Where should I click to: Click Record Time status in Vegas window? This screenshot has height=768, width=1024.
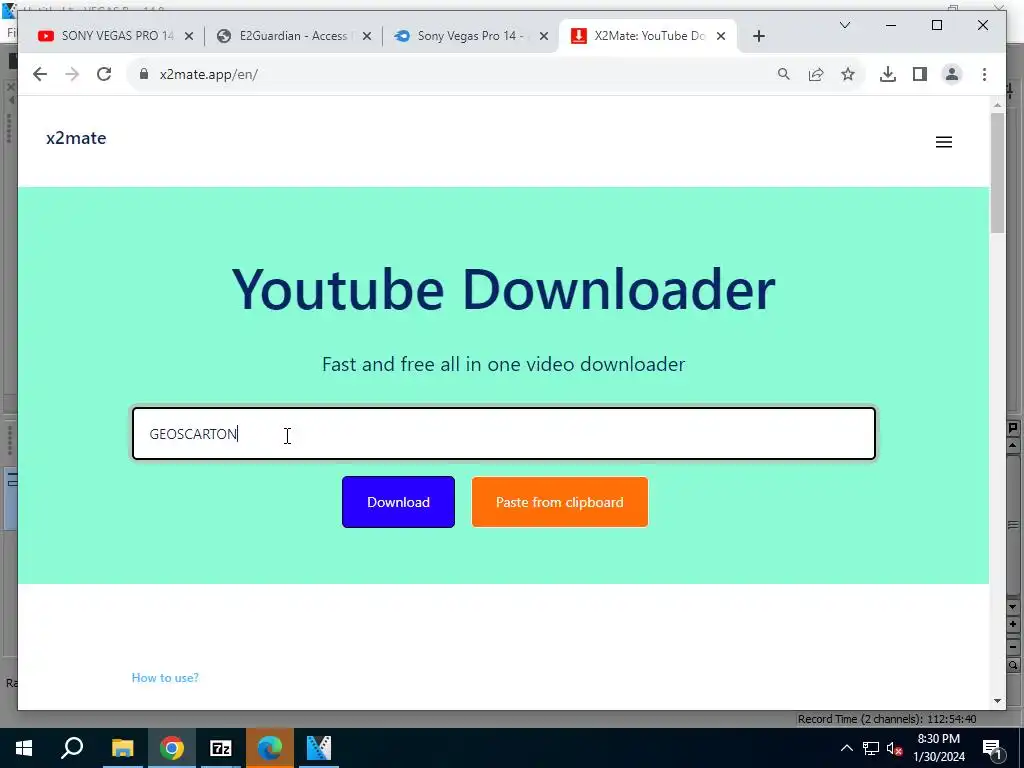[x=887, y=719]
